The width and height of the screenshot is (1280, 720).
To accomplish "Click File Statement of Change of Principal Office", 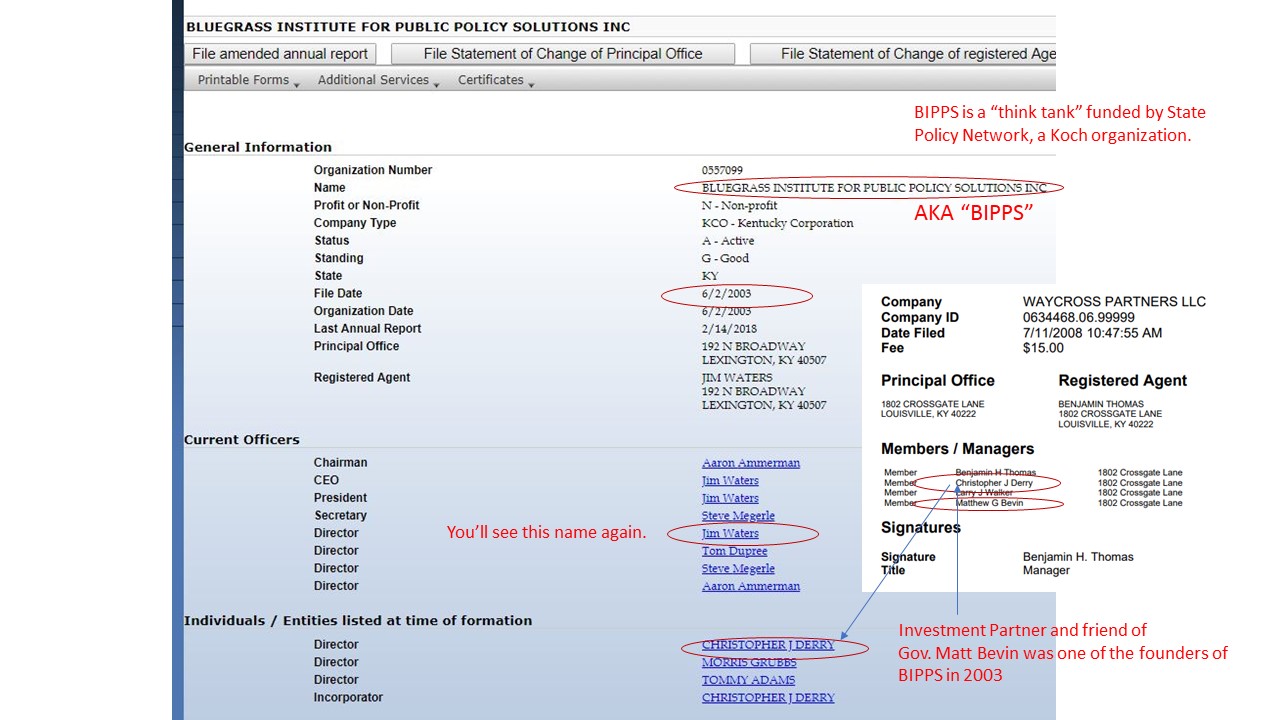I will (563, 54).
